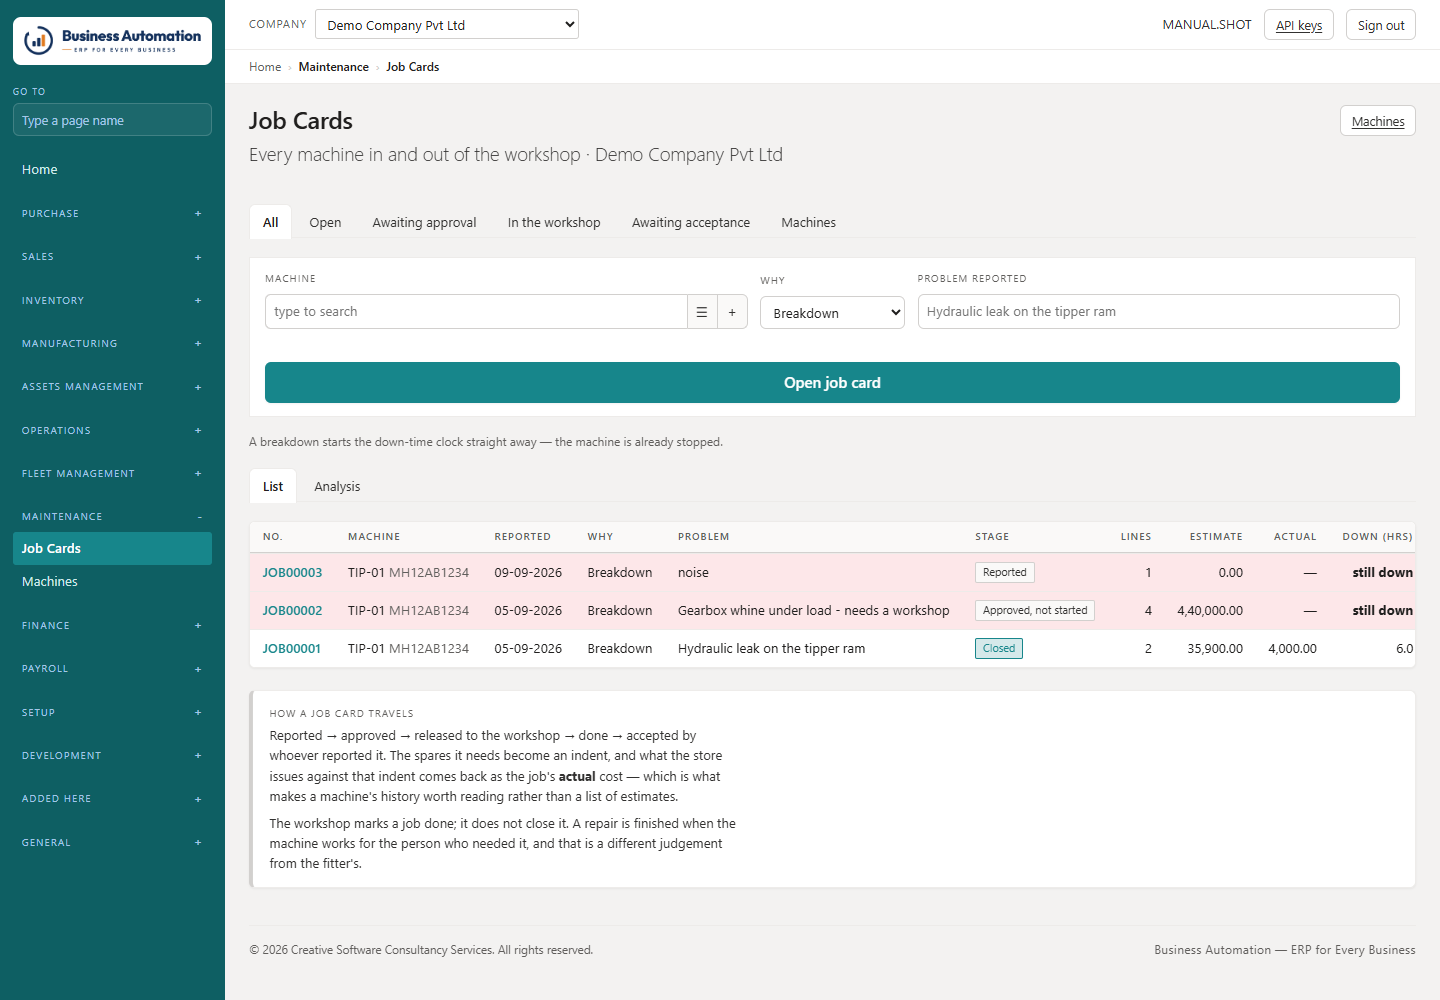Click the API keys button
Image resolution: width=1440 pixels, height=1000 pixels.
(1299, 25)
